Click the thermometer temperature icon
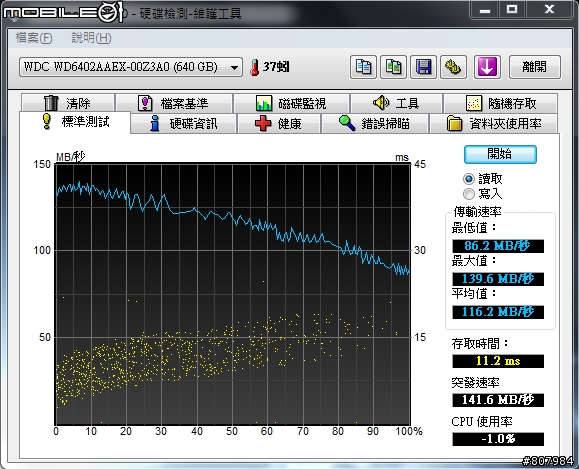This screenshot has width=579, height=469. pyautogui.click(x=254, y=68)
